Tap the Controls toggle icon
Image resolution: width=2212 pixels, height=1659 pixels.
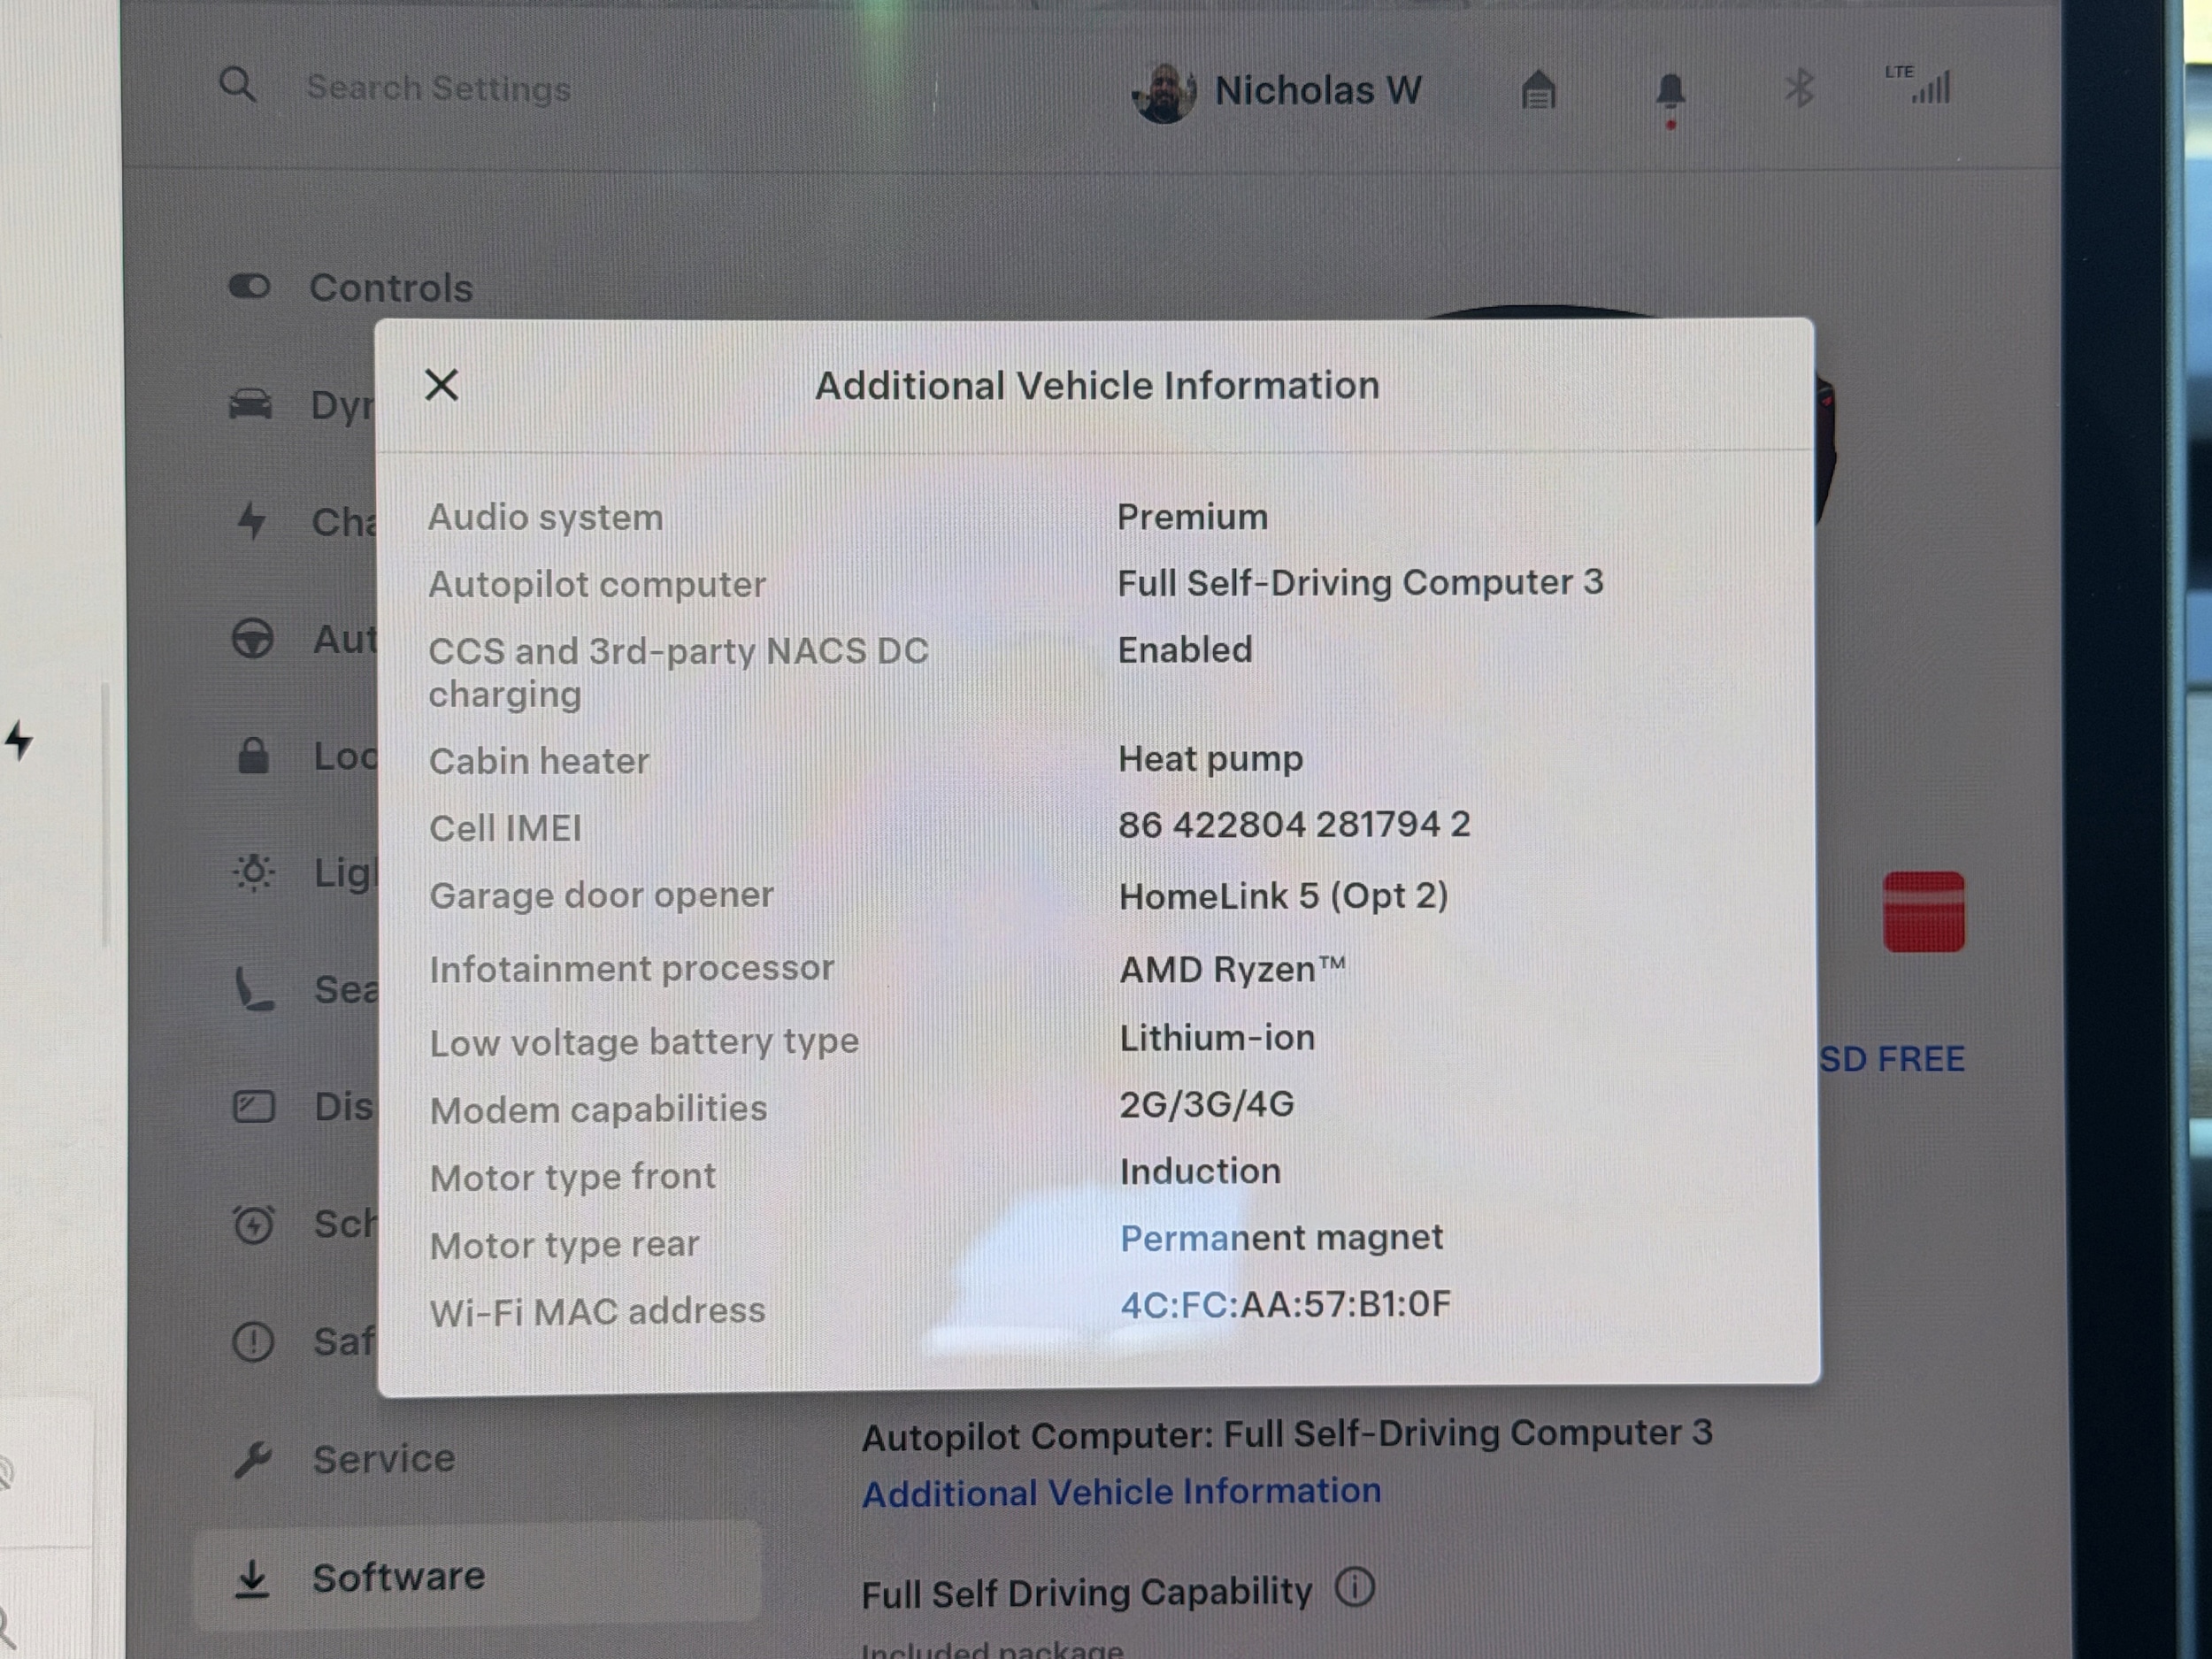tap(250, 287)
